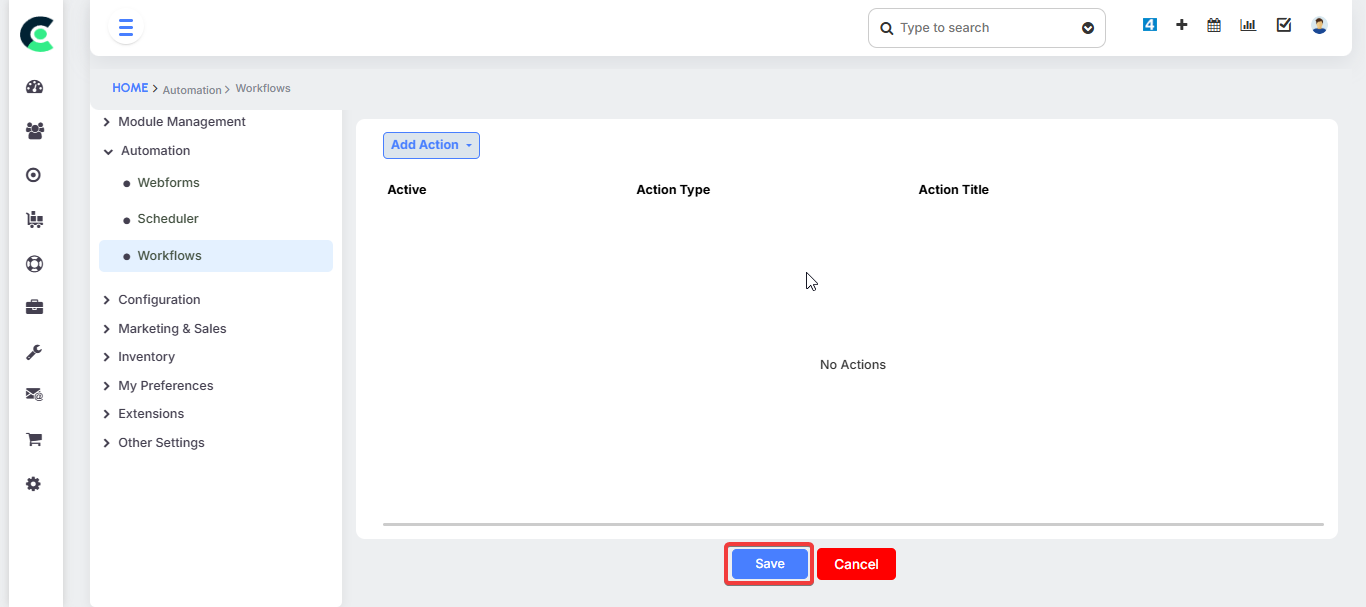Open the wrench tools icon
The width and height of the screenshot is (1366, 607).
click(x=34, y=351)
